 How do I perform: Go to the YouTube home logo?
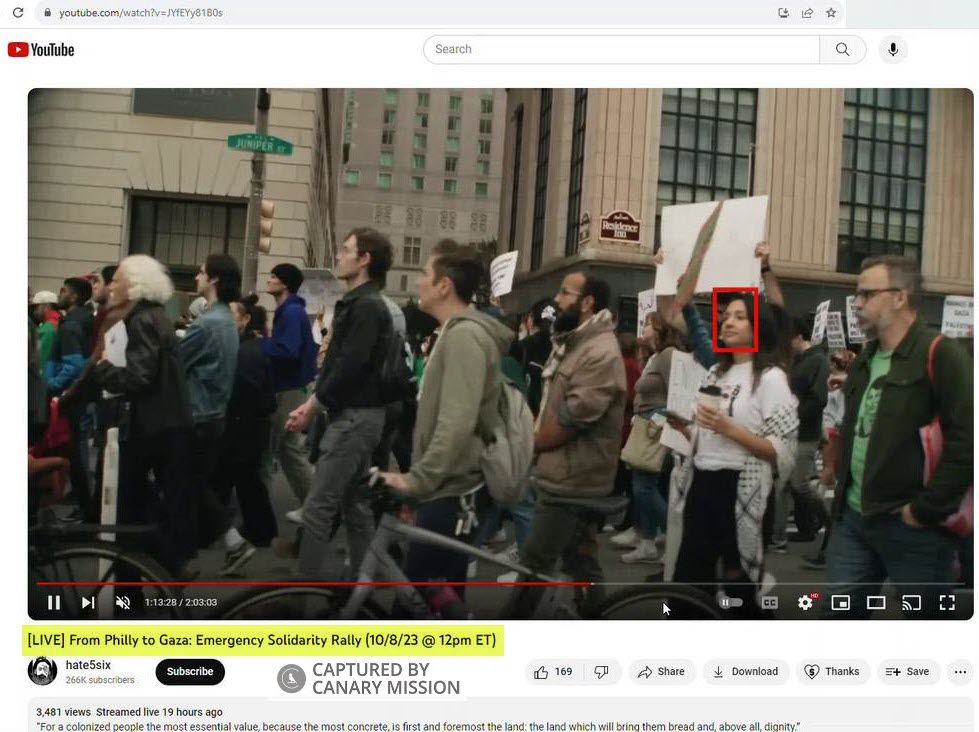41,49
